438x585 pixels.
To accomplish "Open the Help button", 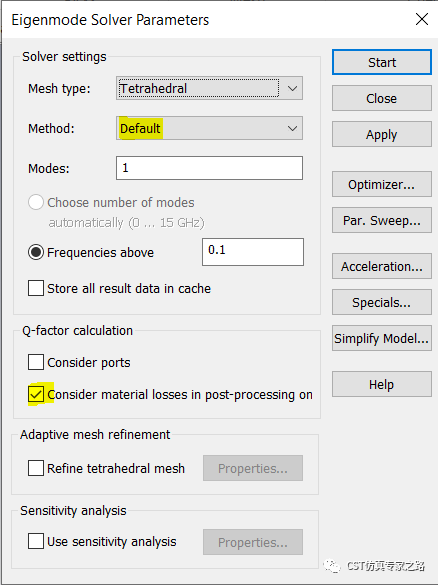I will 382,384.
